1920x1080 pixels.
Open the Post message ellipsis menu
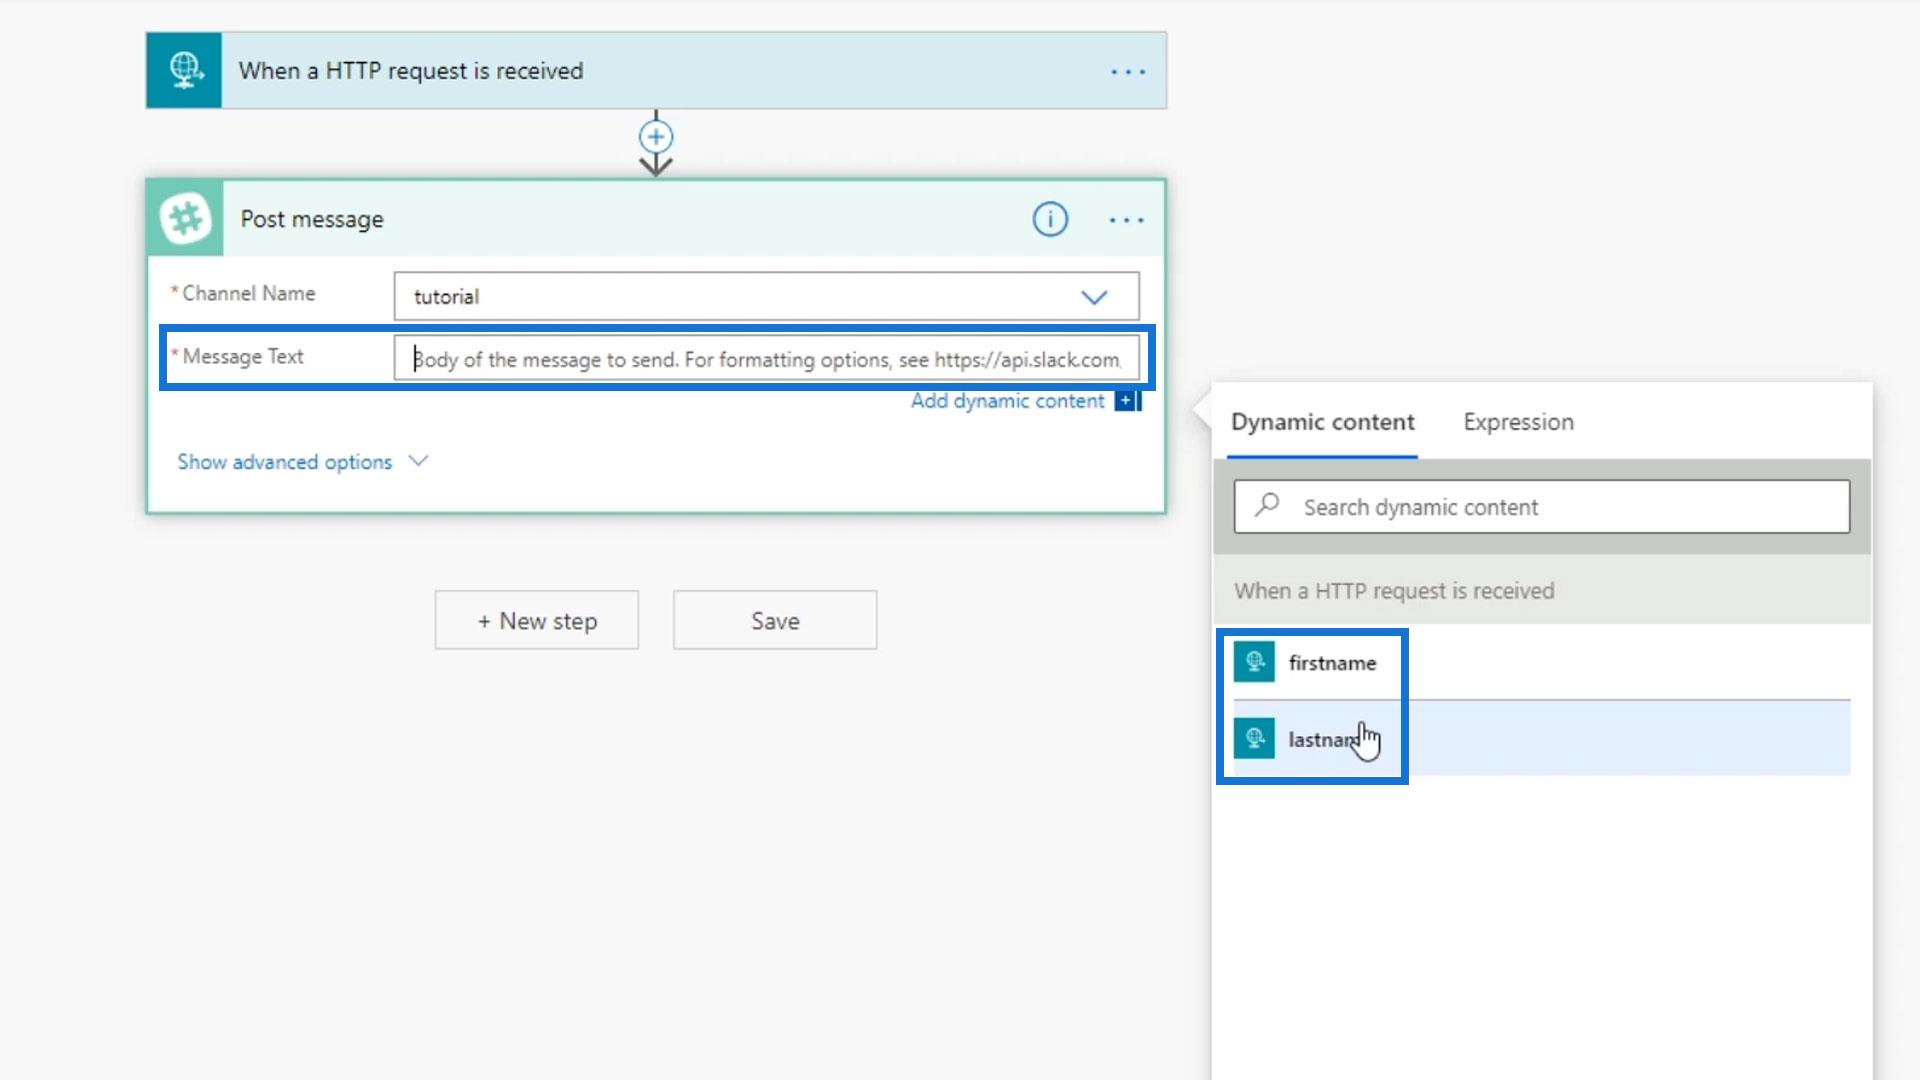1126,220
